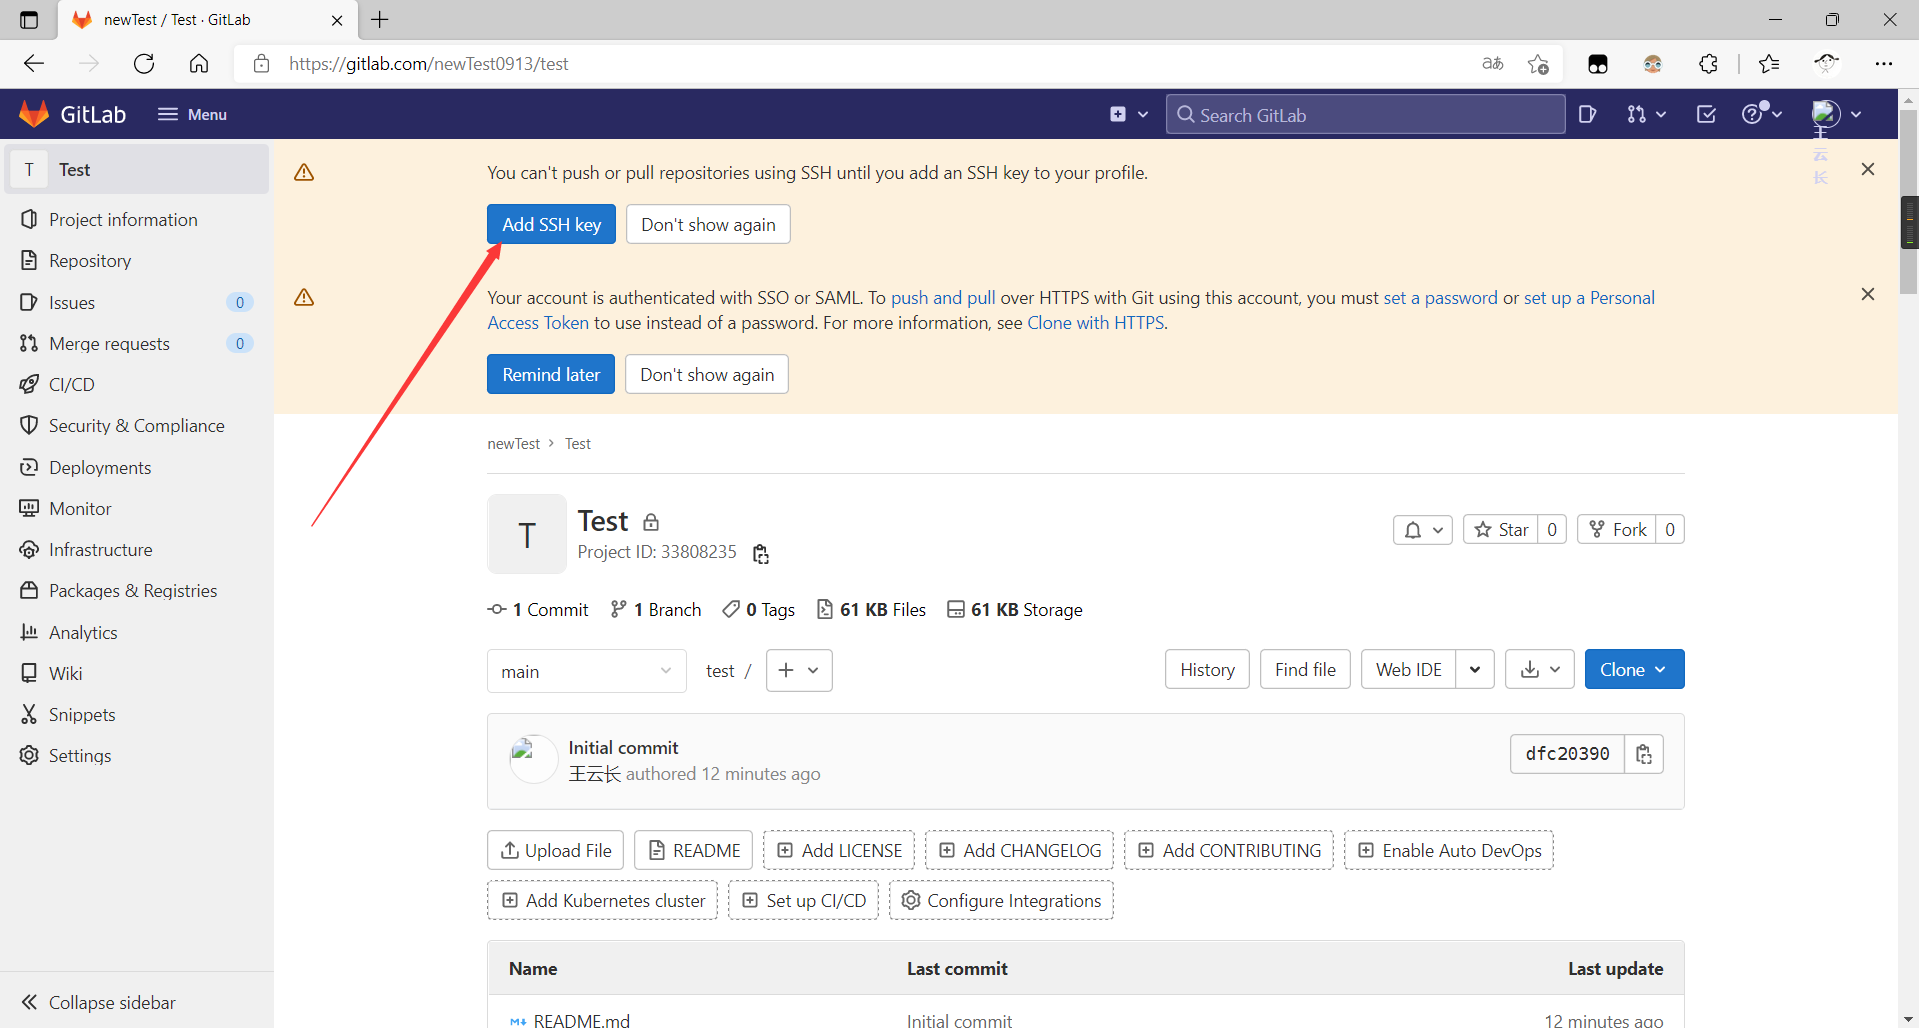Open Issues in the sidebar
The image size is (1919, 1028).
[x=72, y=302]
